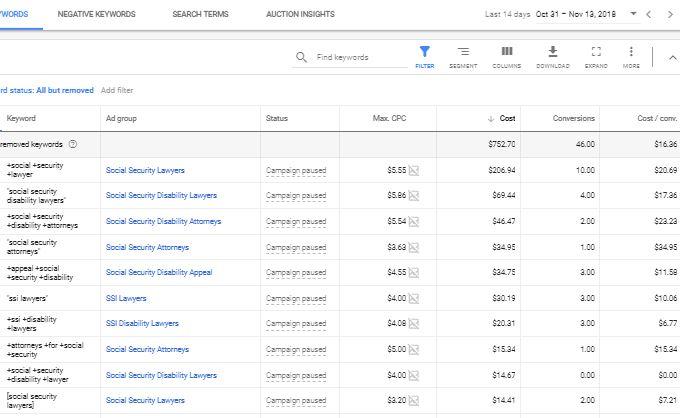Click chart icon next to $3.63 Max CPC

click(414, 248)
